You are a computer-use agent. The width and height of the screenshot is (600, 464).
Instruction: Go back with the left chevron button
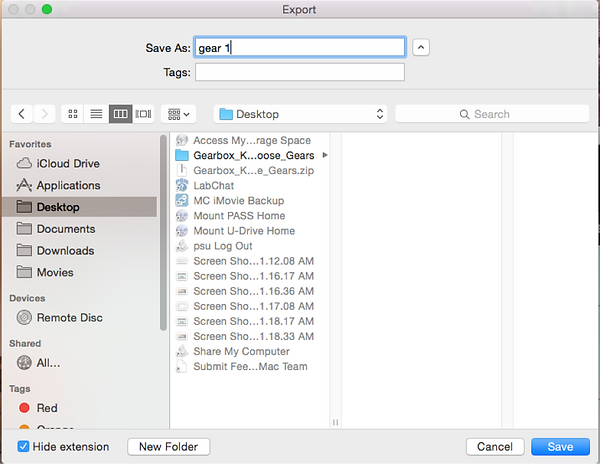[x=22, y=114]
